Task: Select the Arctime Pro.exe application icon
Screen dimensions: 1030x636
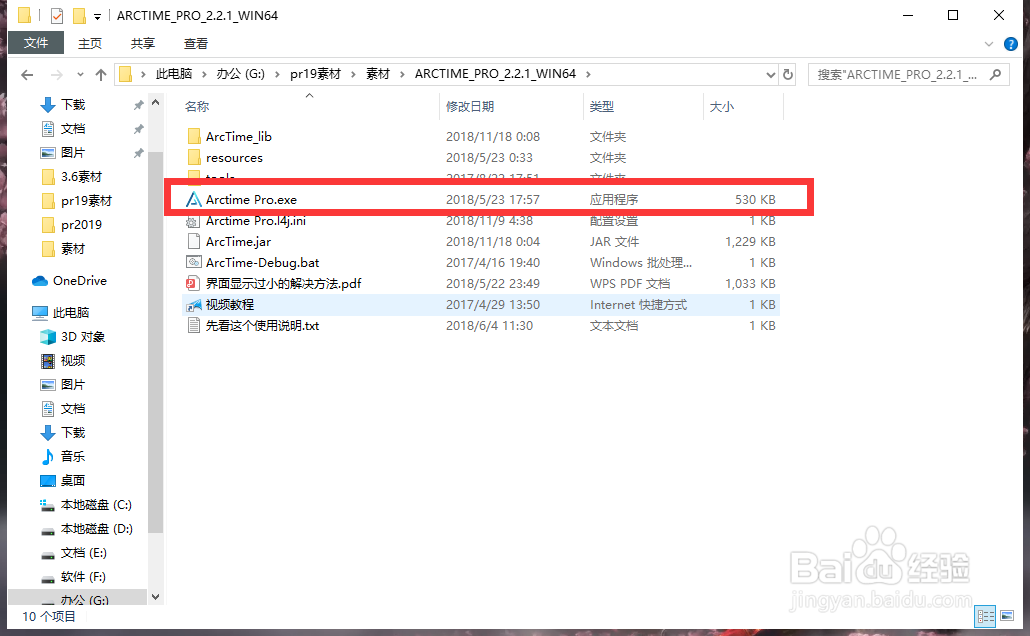Action: tap(194, 200)
